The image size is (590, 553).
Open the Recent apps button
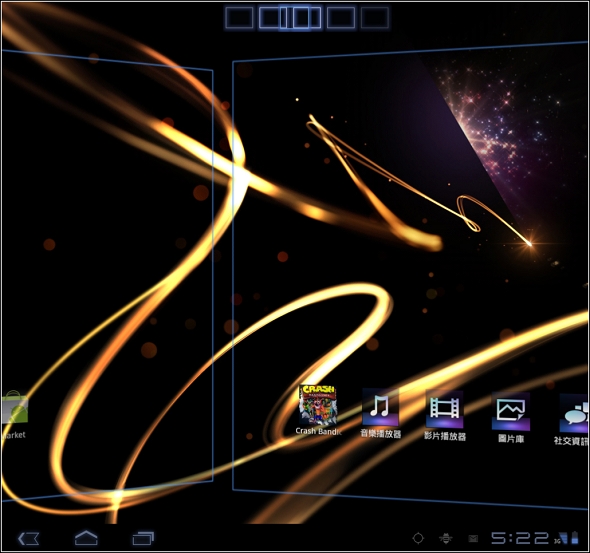click(143, 538)
